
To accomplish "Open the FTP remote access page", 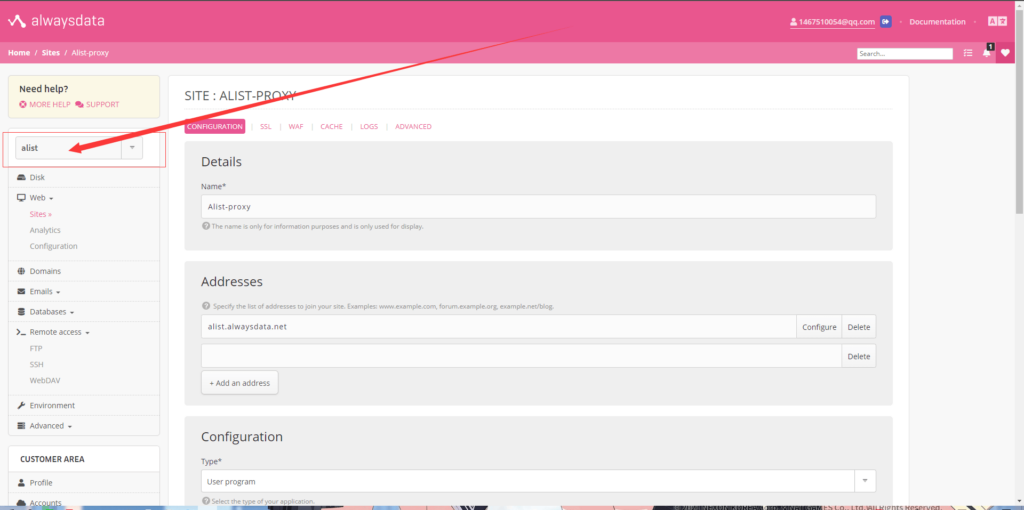I will click(x=36, y=349).
